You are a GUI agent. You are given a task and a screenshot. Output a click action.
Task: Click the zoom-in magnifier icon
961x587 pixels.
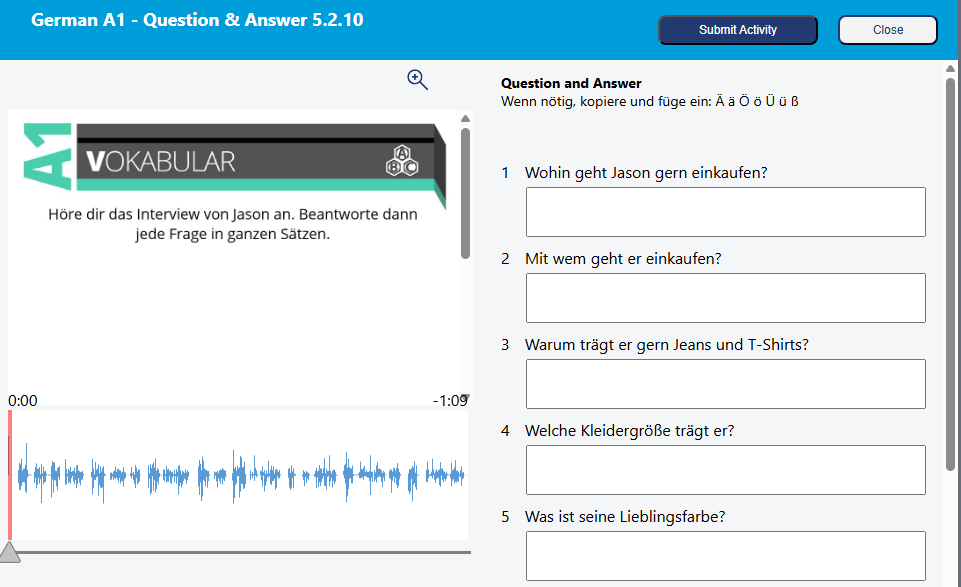tap(417, 80)
